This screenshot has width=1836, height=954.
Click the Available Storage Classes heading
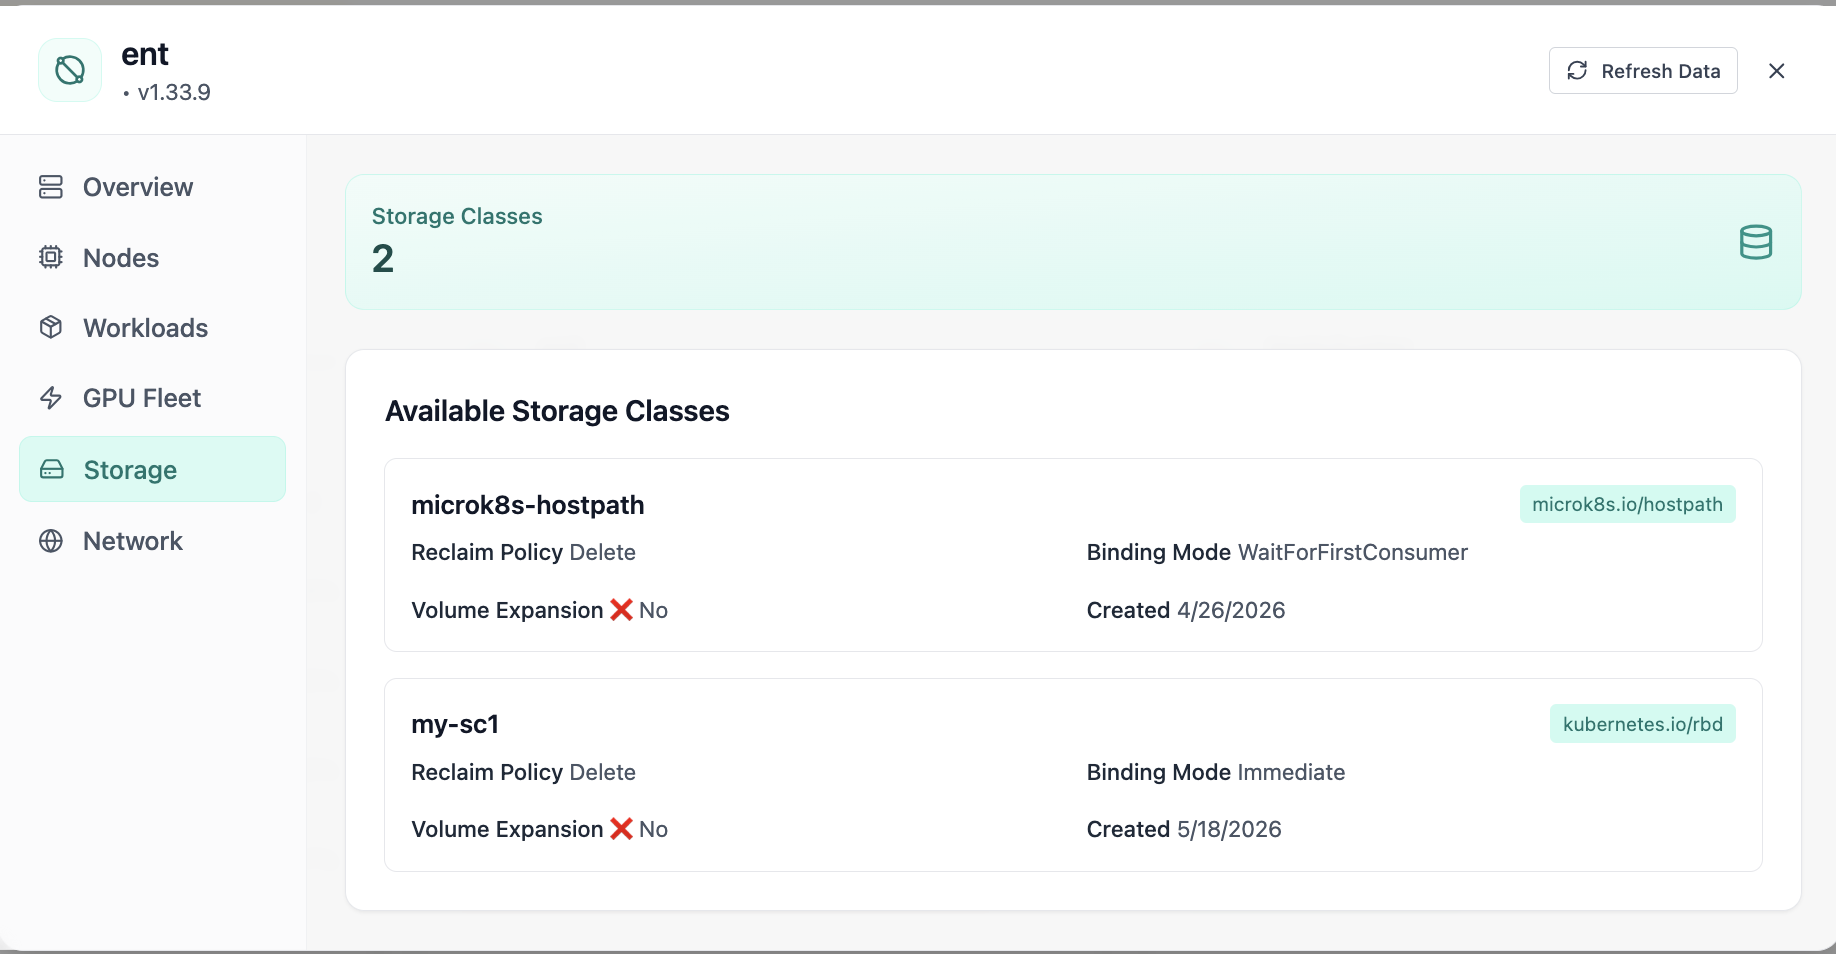click(x=557, y=411)
